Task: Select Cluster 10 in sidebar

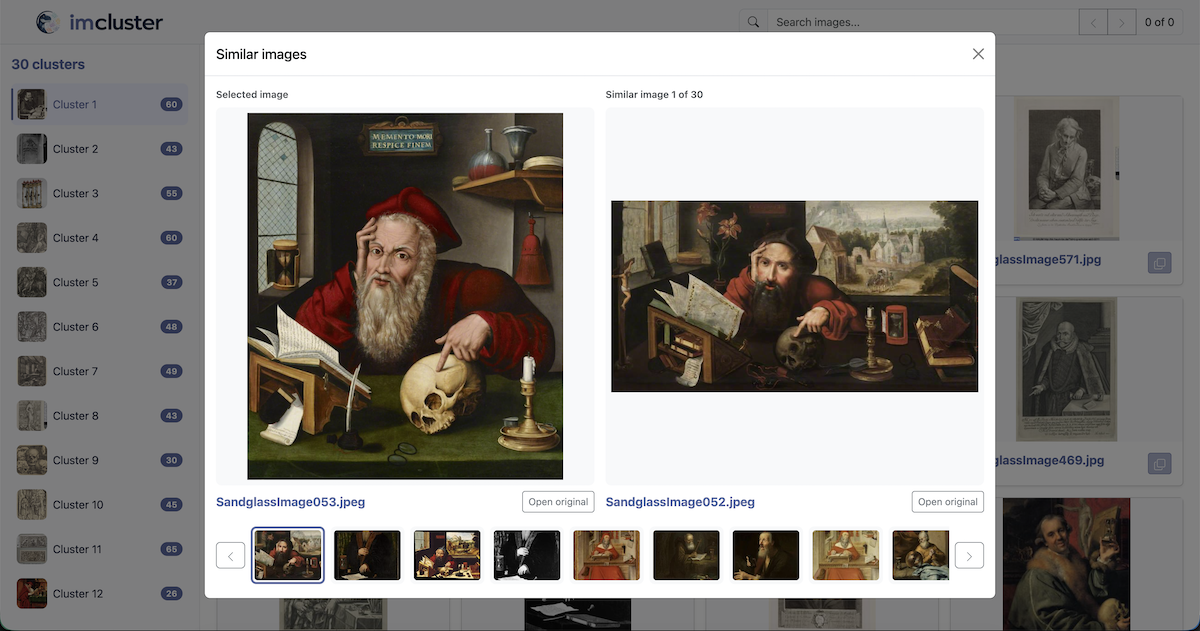Action: pos(99,505)
